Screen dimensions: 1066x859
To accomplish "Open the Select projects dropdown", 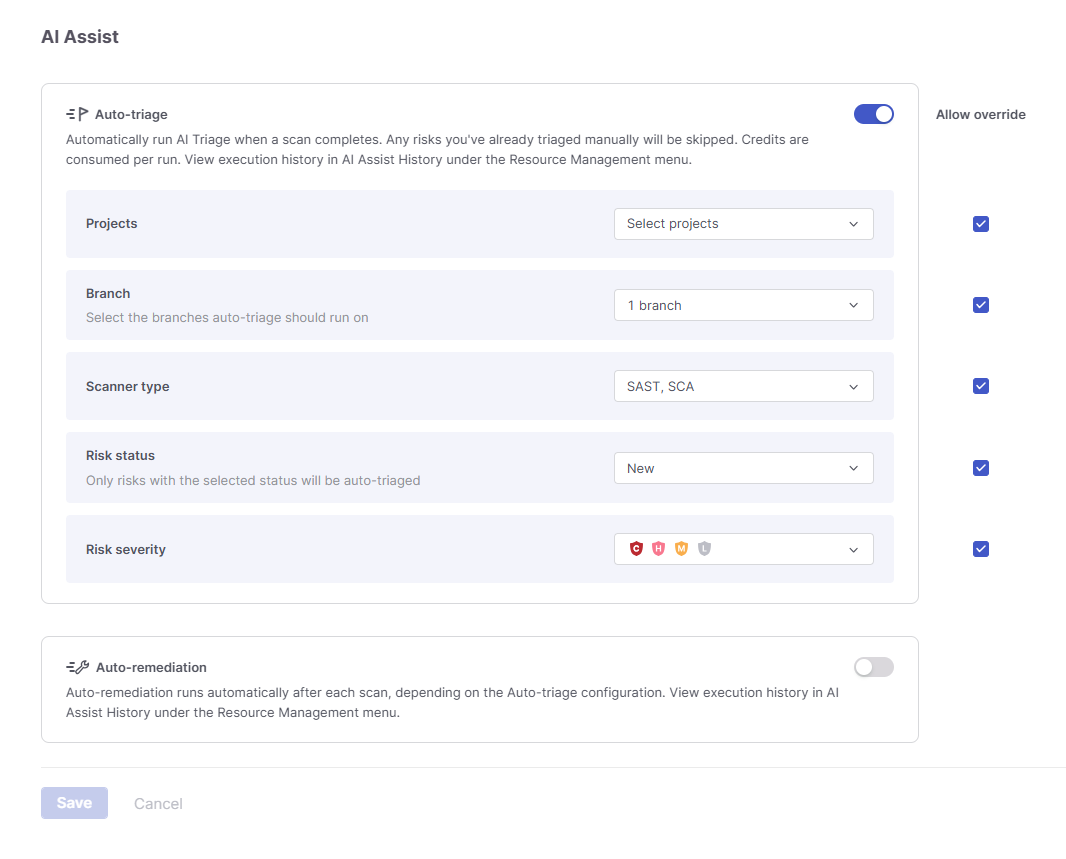I will point(744,224).
